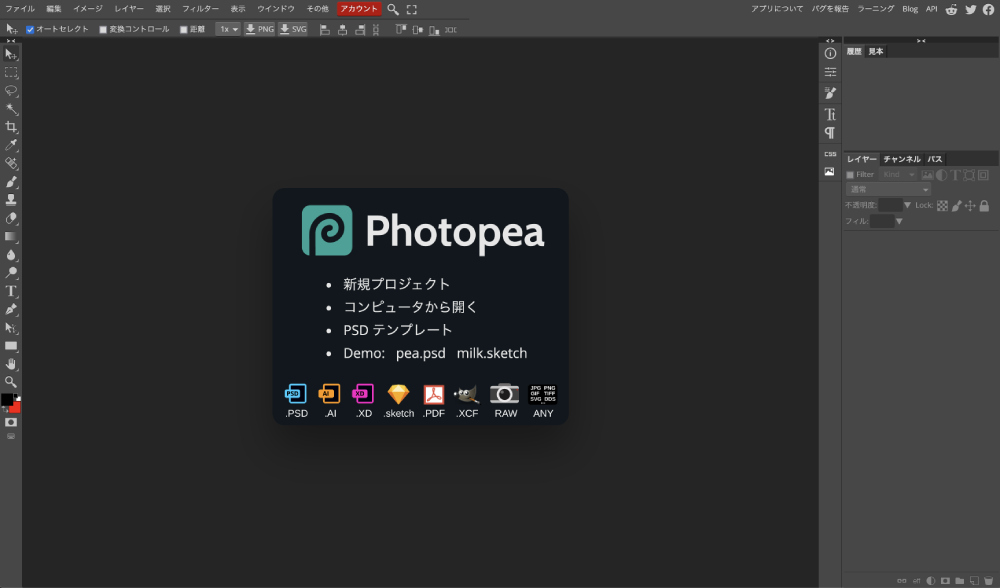Toggle Quick Mask mode icon
This screenshot has width=1000, height=588.
pos(11,422)
